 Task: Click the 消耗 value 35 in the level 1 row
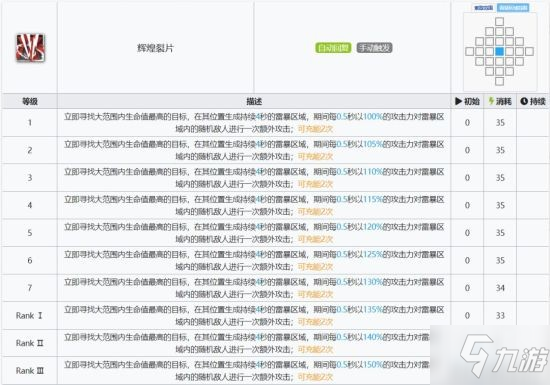(500, 123)
